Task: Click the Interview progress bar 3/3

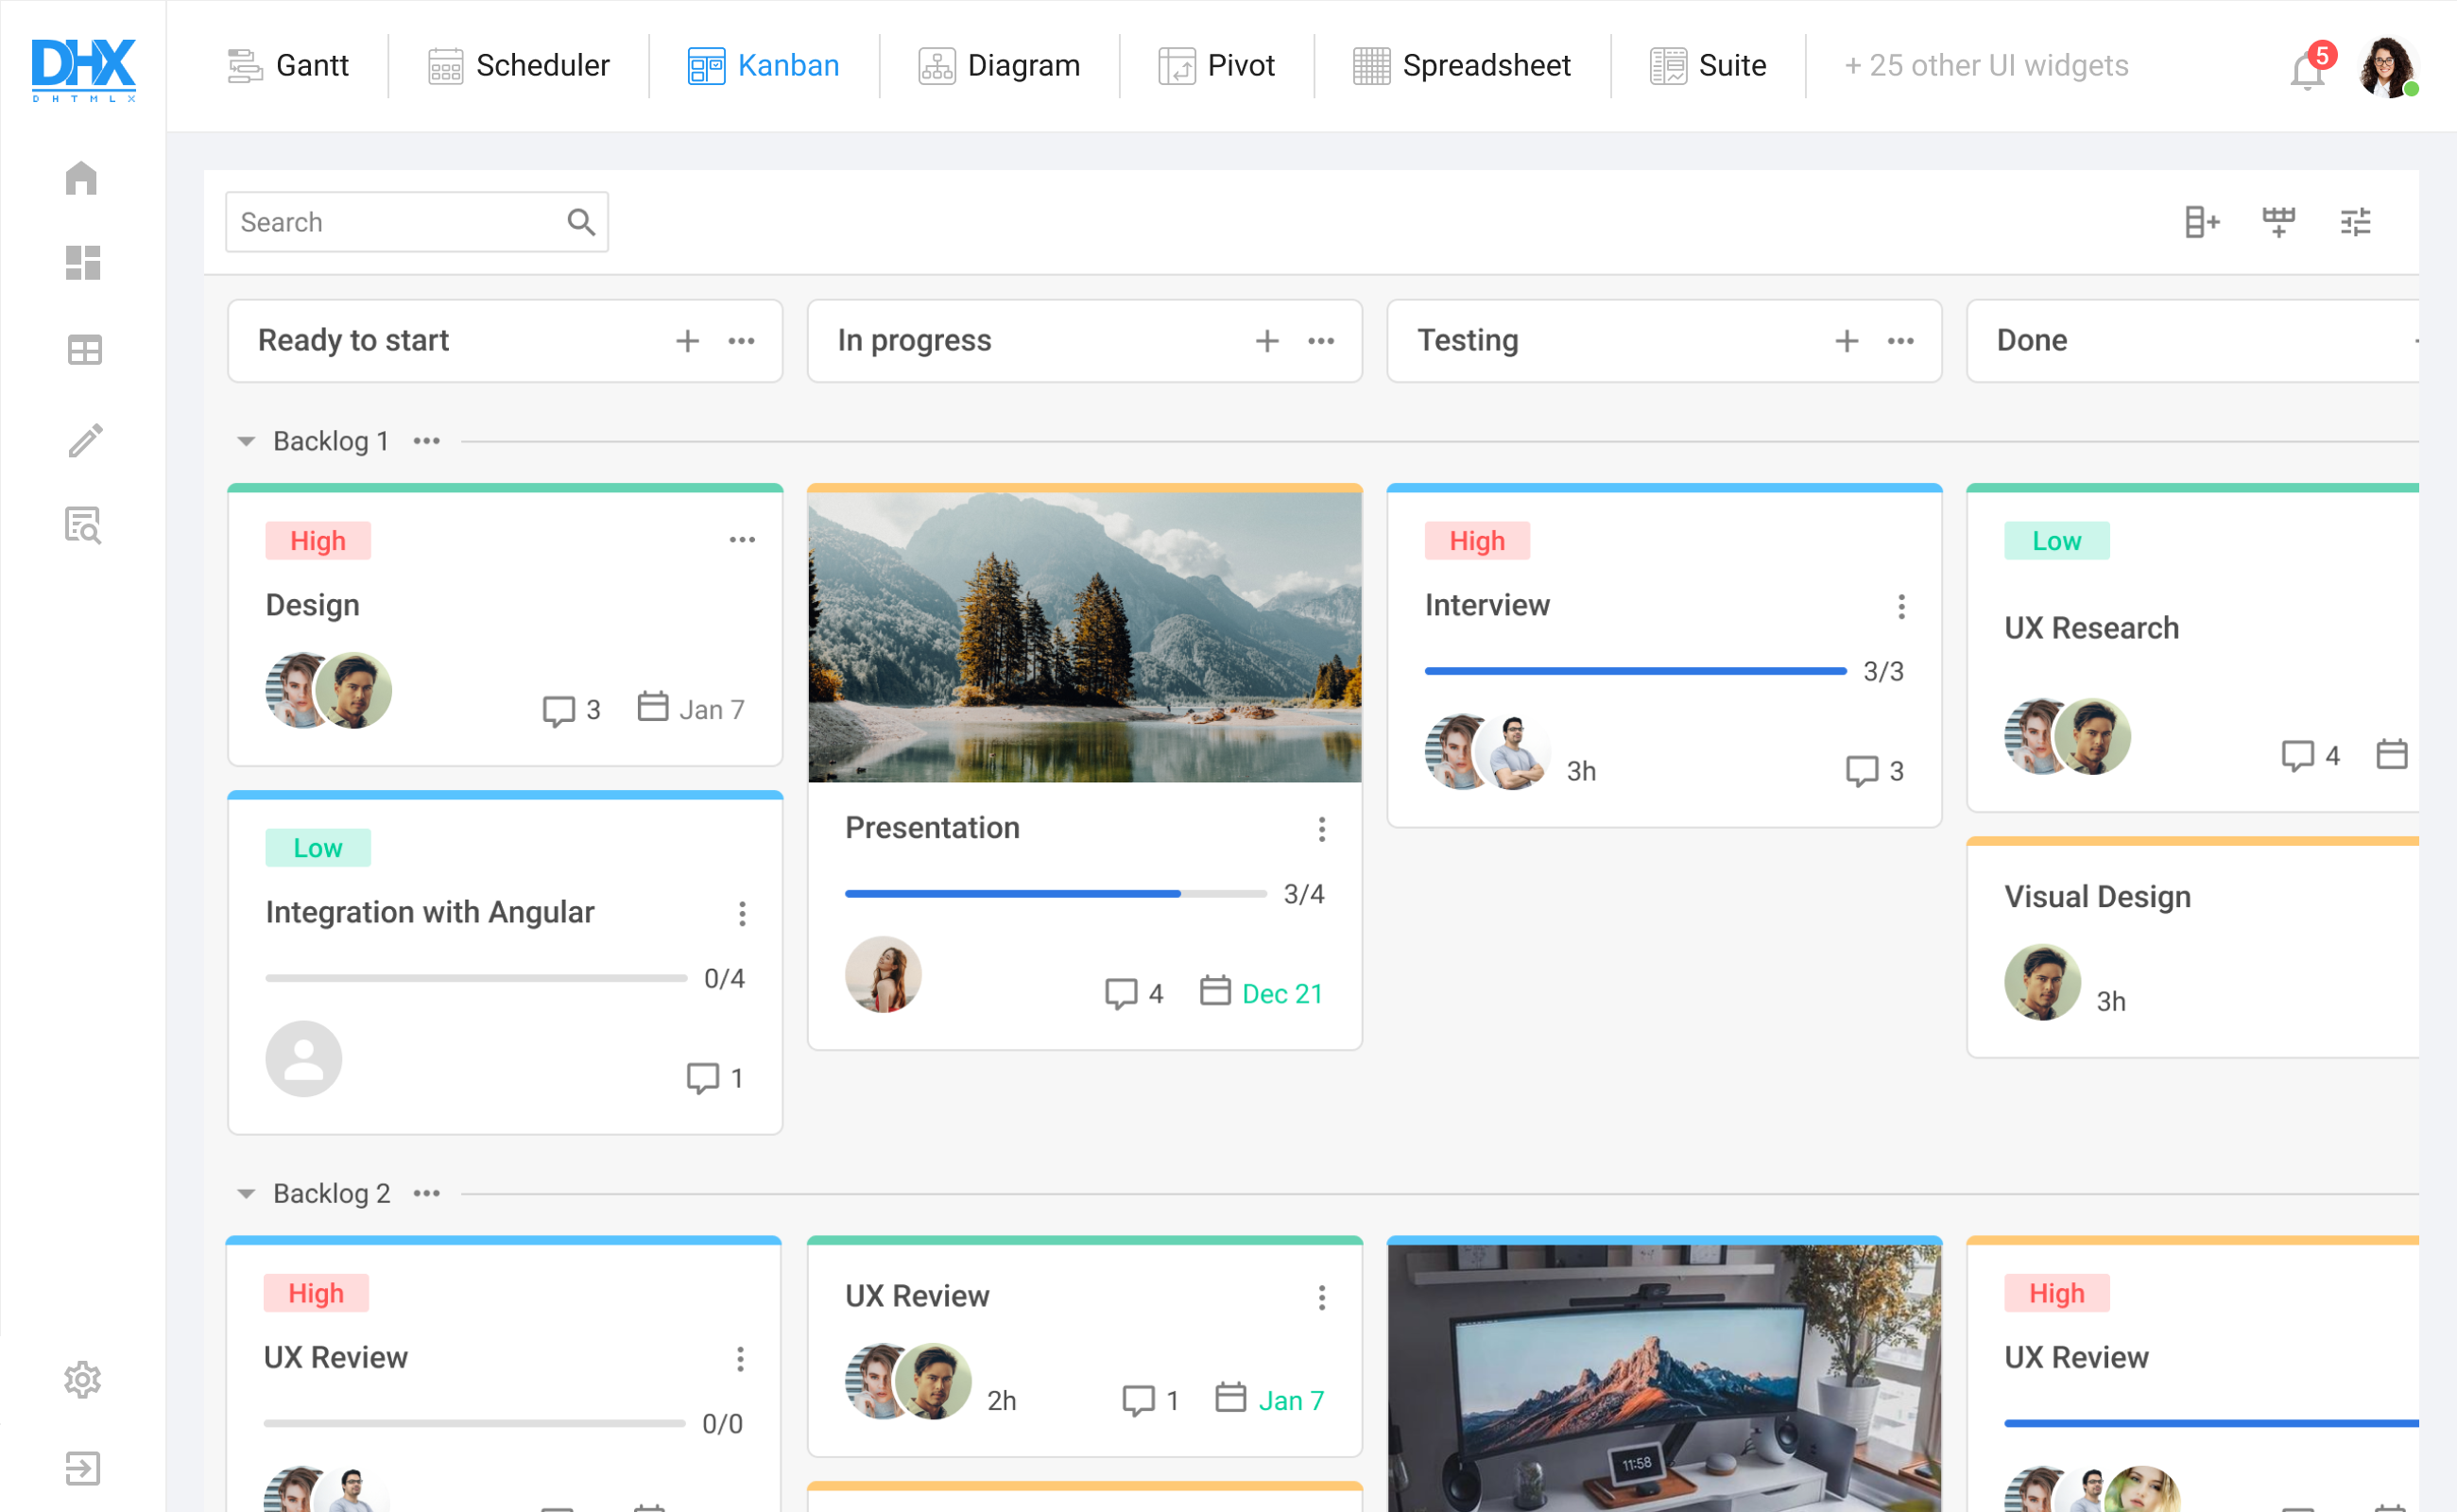Action: (x=1635, y=671)
